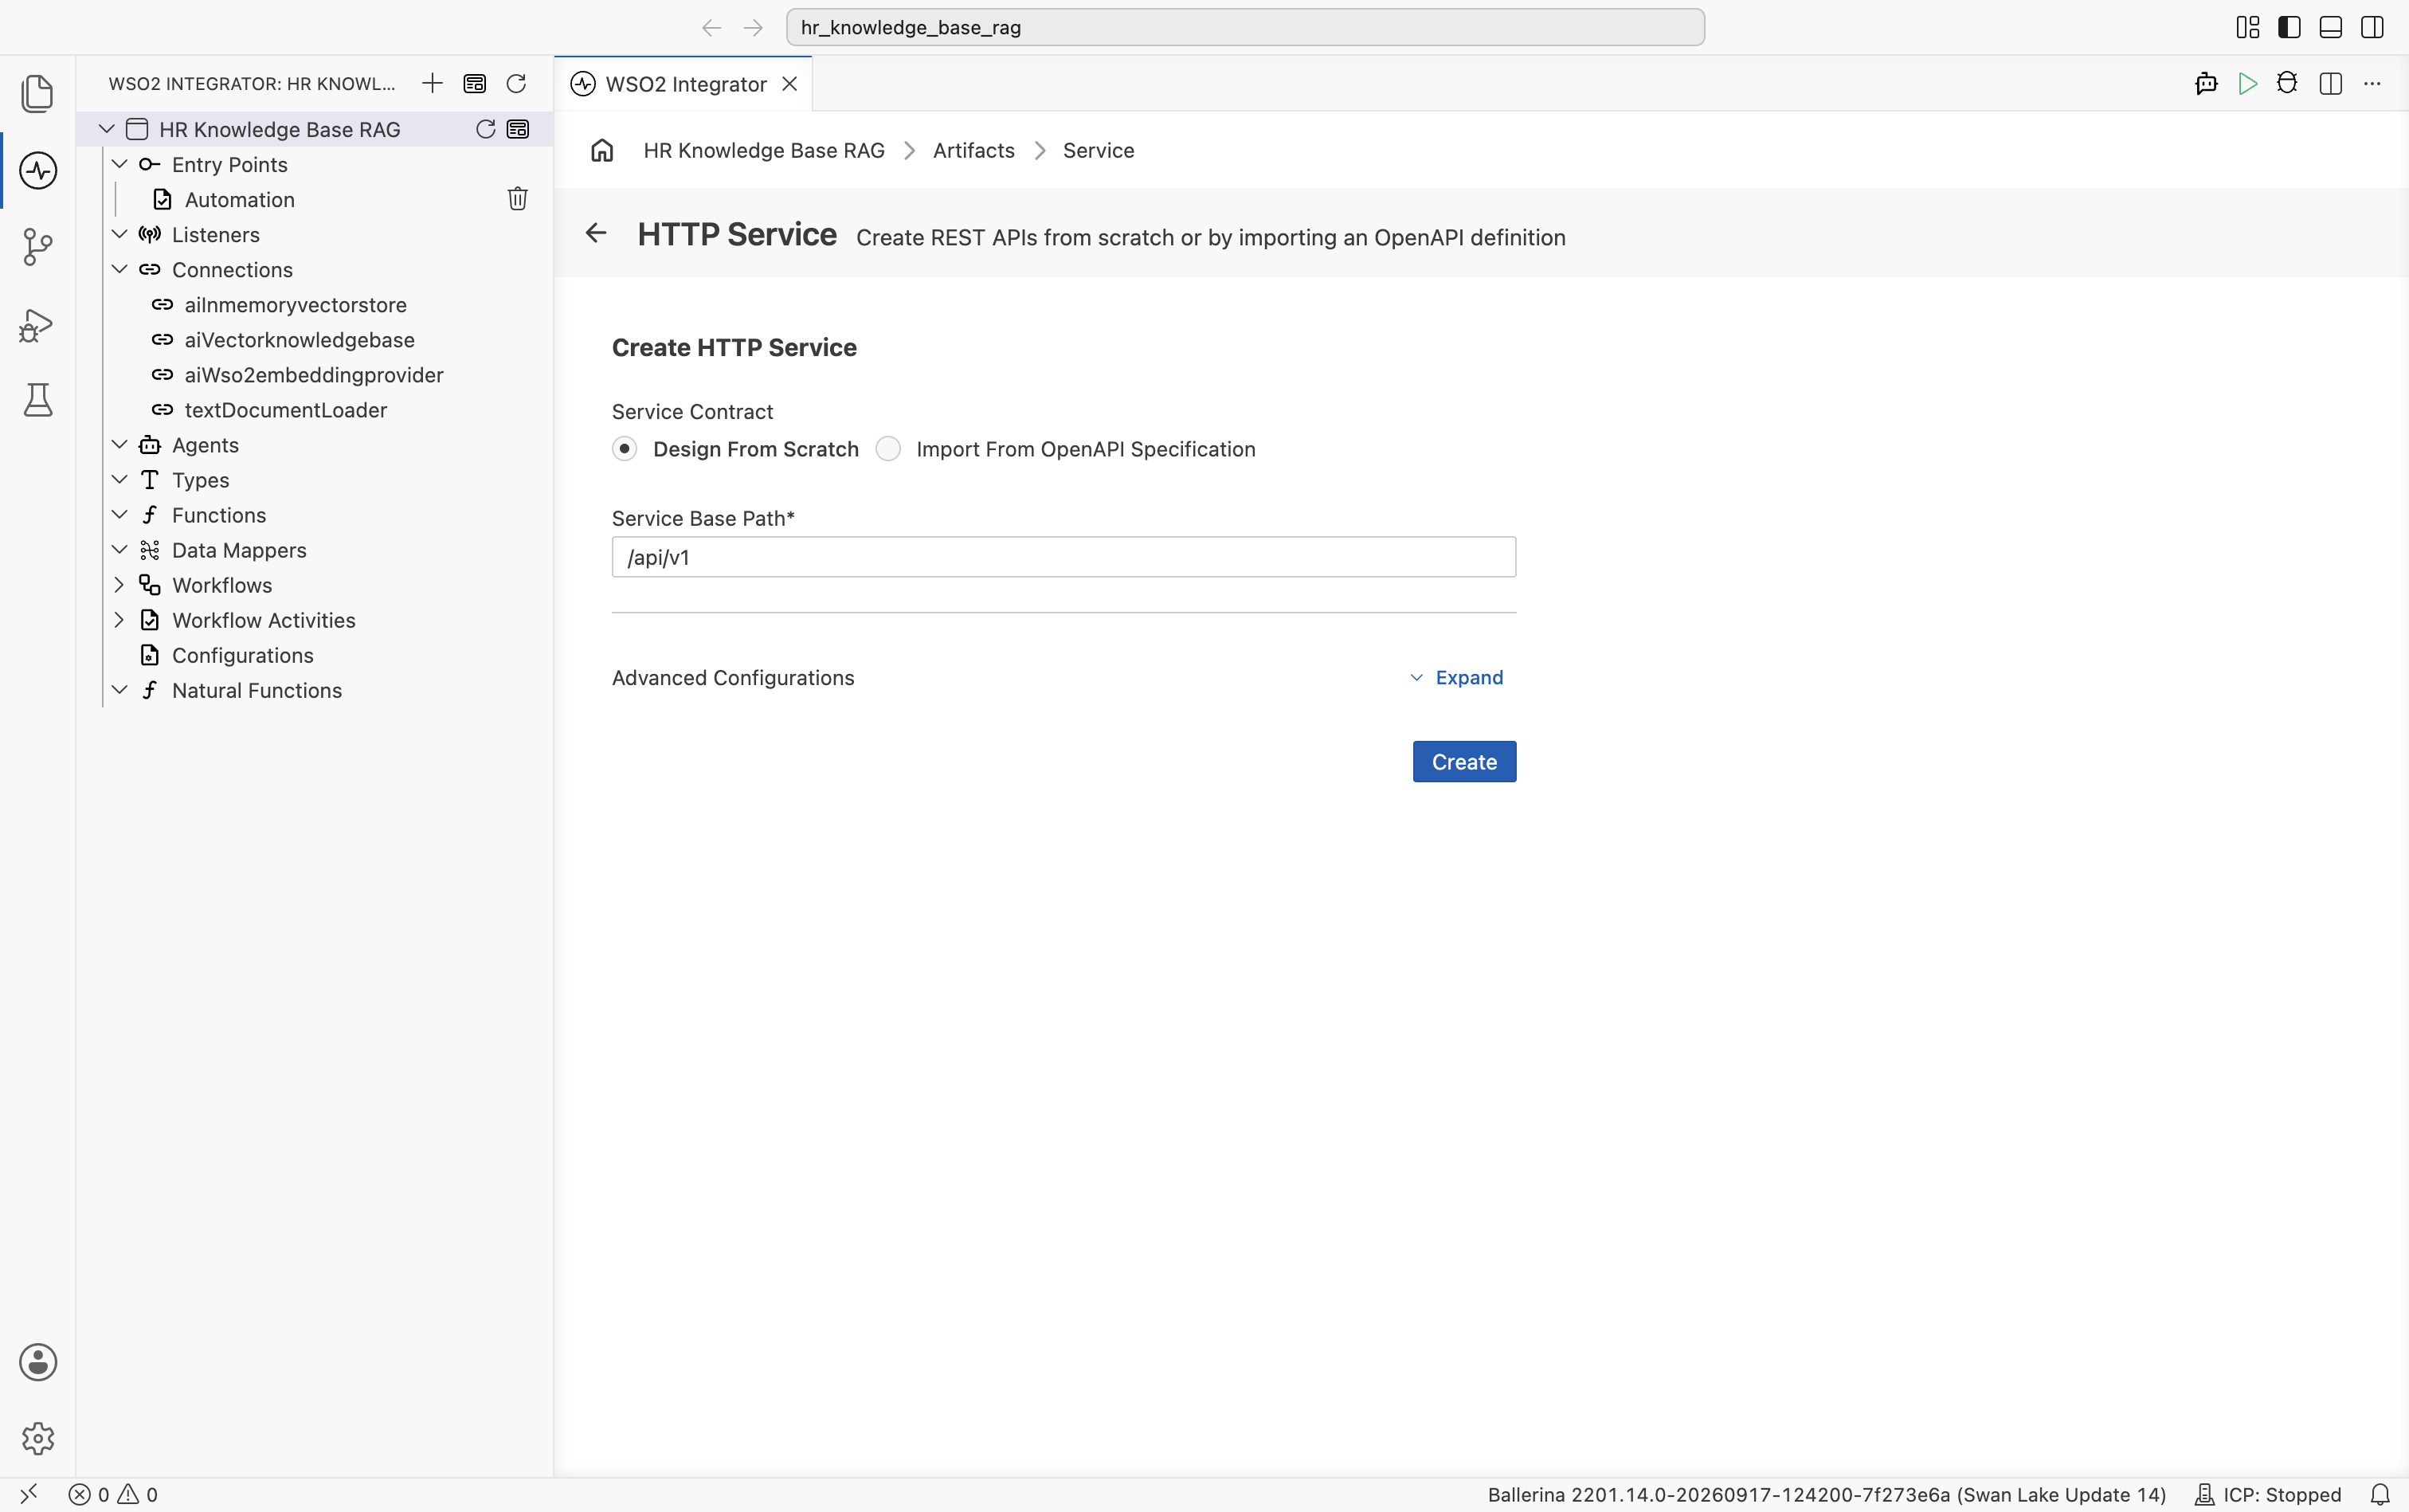2409x1512 pixels.
Task: Open the Testing flask icon
Action: click(37, 400)
